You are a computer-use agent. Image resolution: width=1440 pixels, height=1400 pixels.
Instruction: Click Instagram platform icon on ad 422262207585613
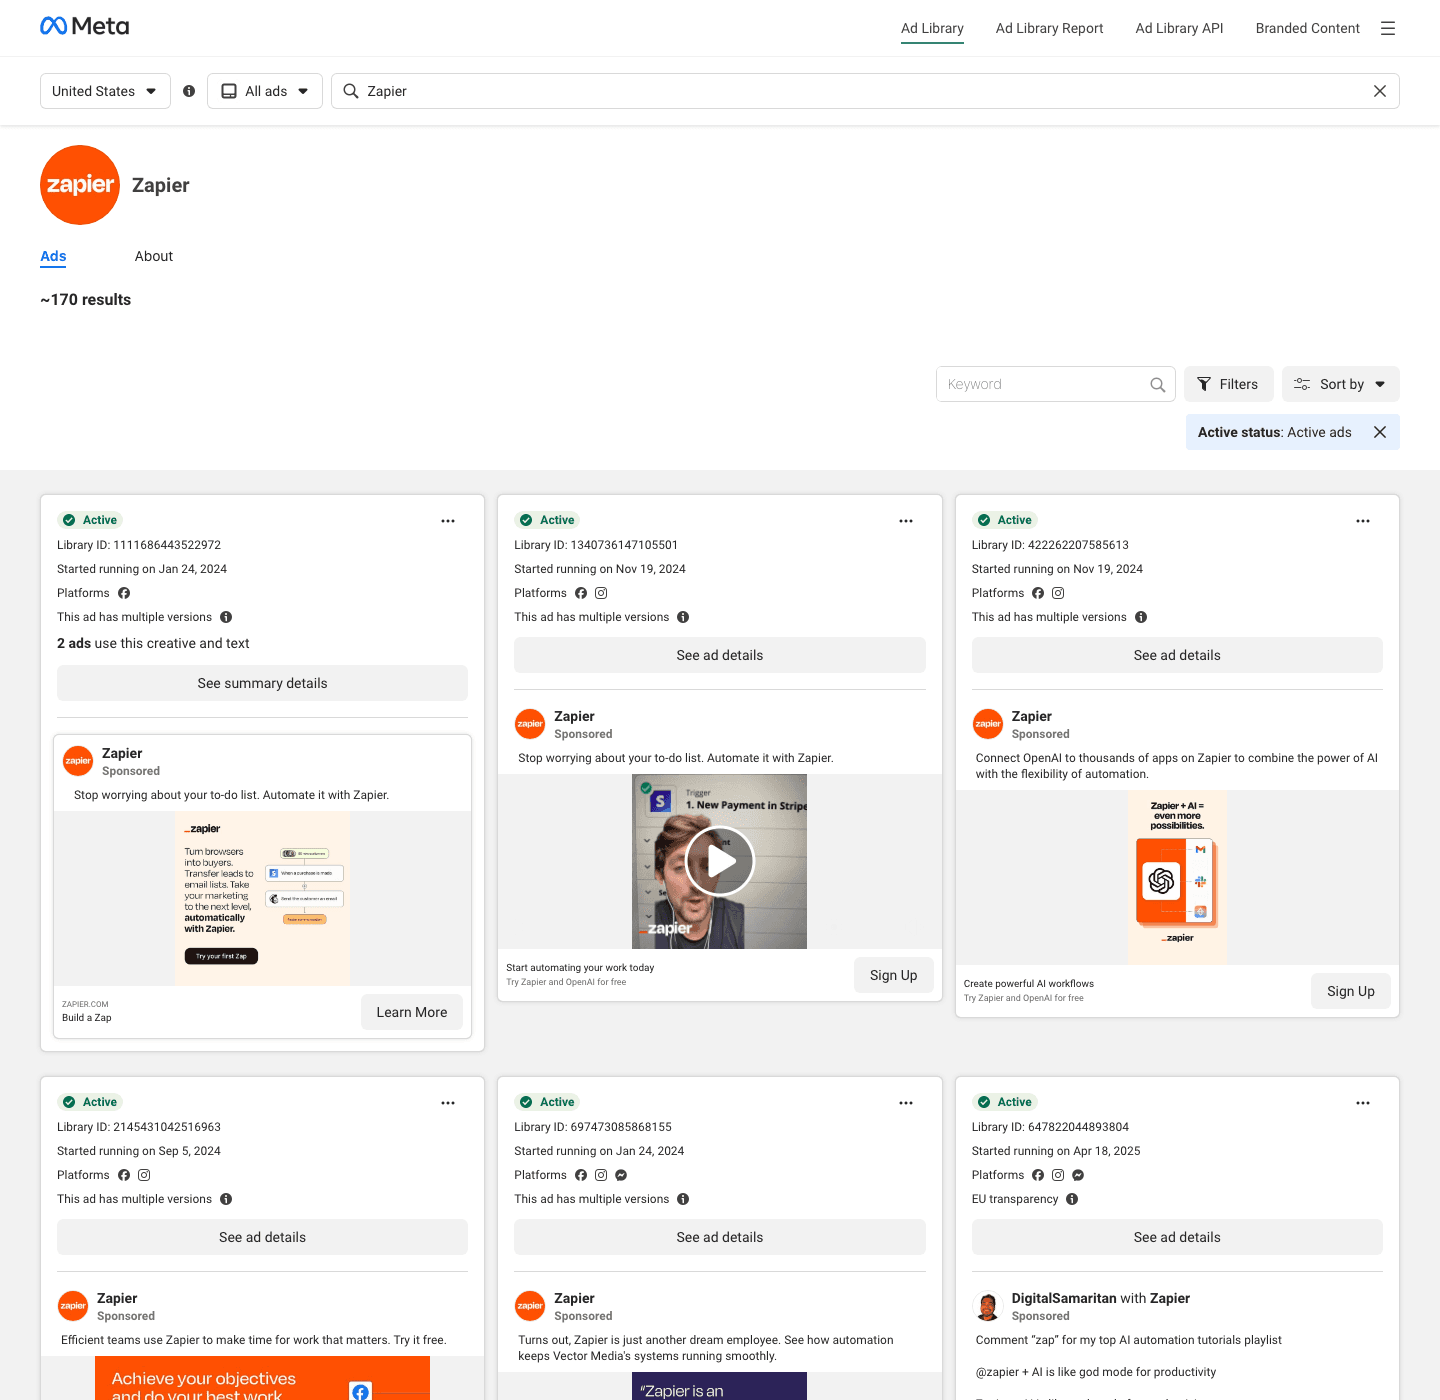1058,593
